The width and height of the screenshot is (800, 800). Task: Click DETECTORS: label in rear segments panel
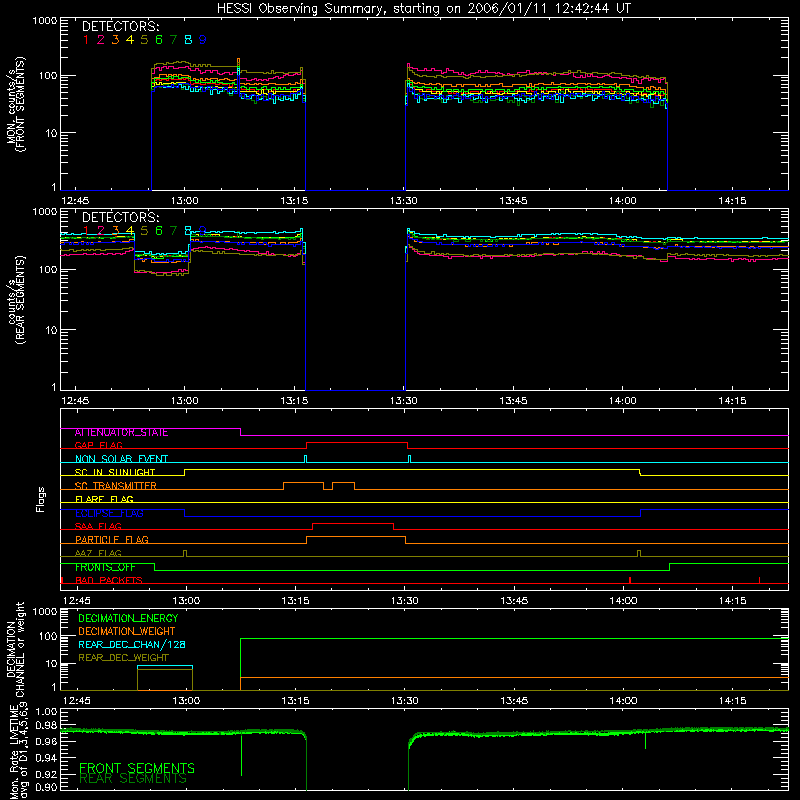120,217
